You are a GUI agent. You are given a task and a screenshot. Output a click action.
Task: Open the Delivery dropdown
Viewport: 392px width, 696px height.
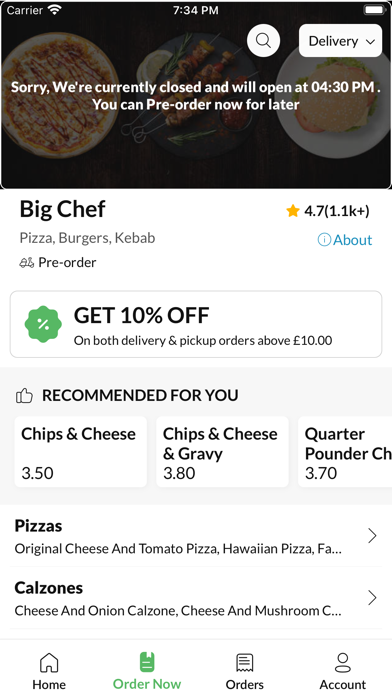tap(341, 41)
